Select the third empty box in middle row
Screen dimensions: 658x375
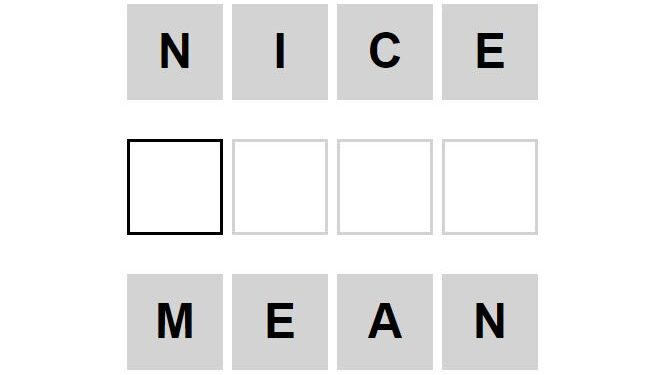point(385,187)
